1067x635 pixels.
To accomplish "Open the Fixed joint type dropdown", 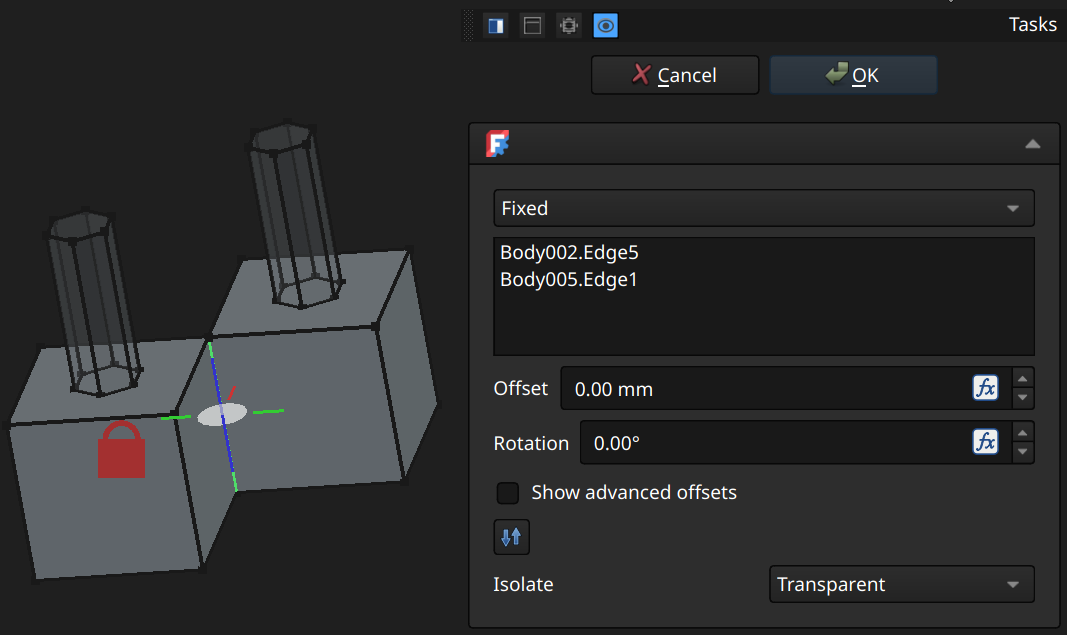I will click(764, 208).
